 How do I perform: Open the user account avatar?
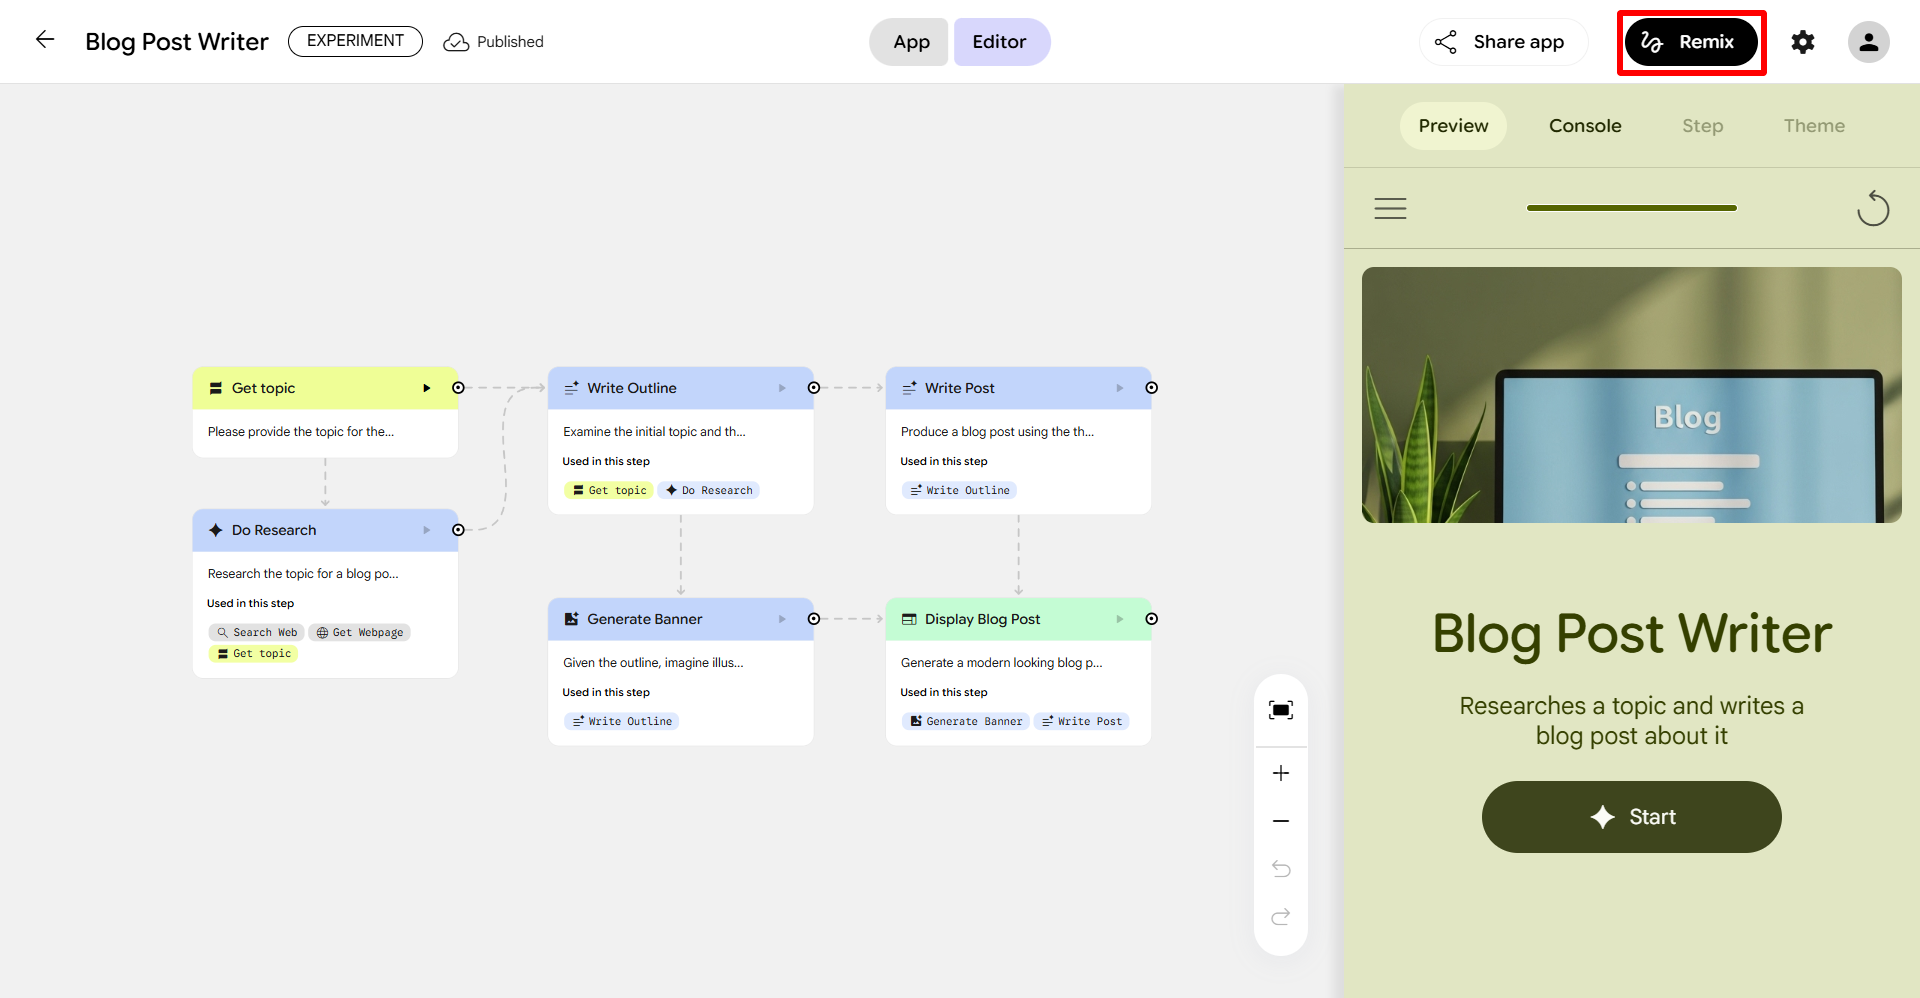tap(1867, 42)
